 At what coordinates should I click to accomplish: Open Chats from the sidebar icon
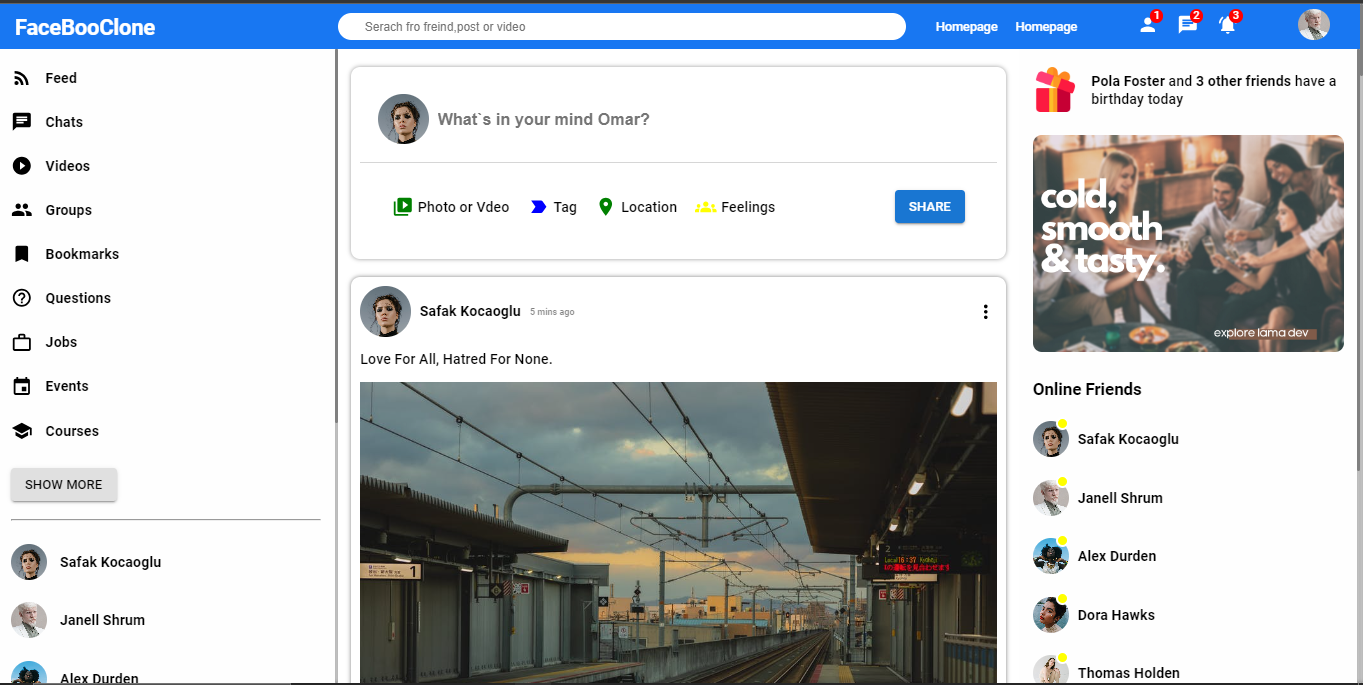(x=21, y=122)
